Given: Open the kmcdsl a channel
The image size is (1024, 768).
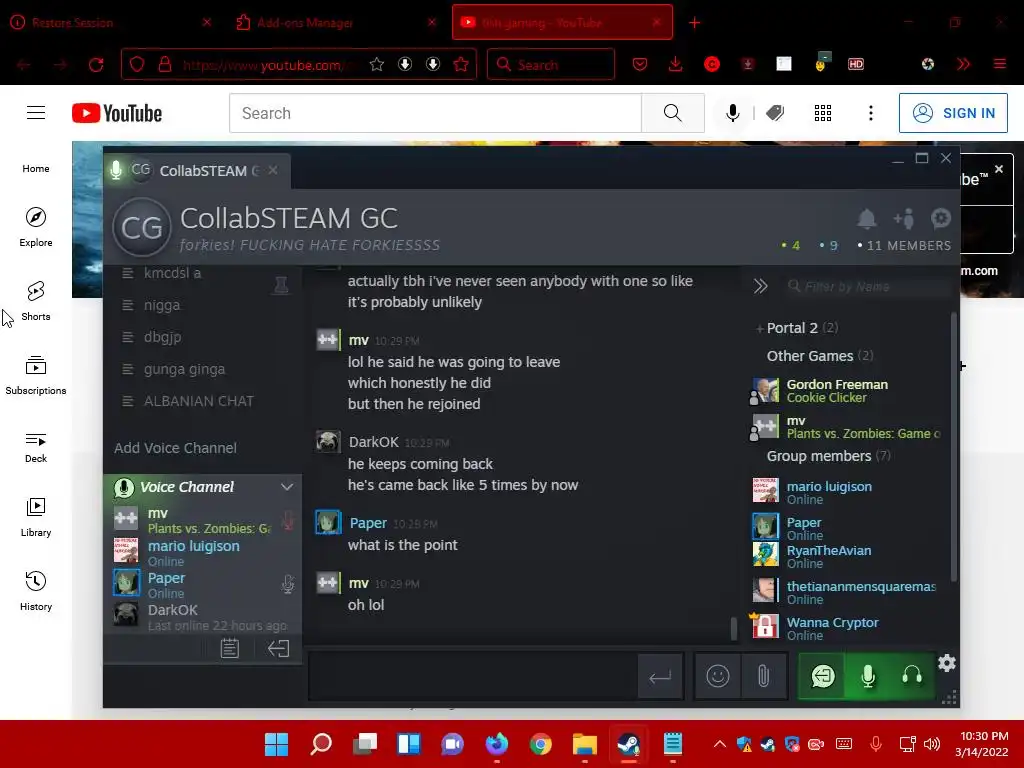Looking at the screenshot, I should point(172,273).
